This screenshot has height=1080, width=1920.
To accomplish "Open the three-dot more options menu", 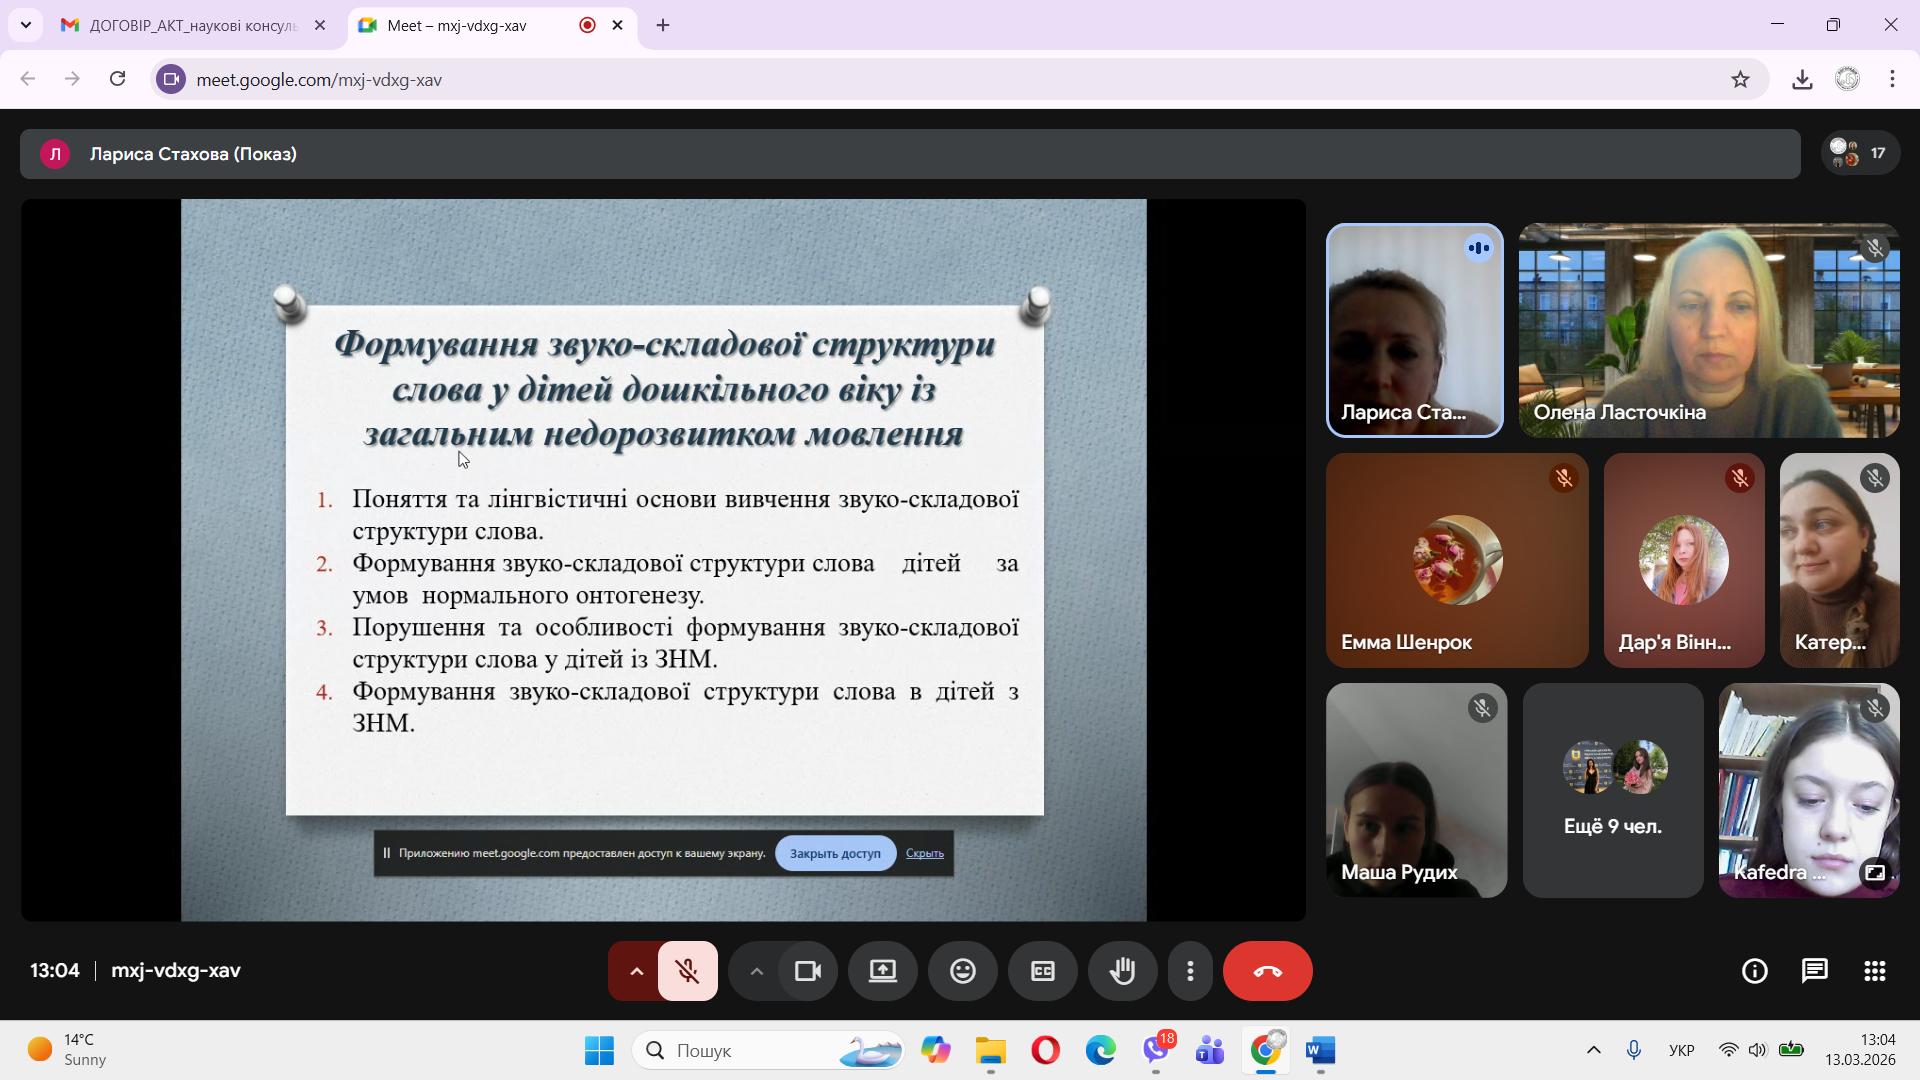I will (x=1190, y=971).
